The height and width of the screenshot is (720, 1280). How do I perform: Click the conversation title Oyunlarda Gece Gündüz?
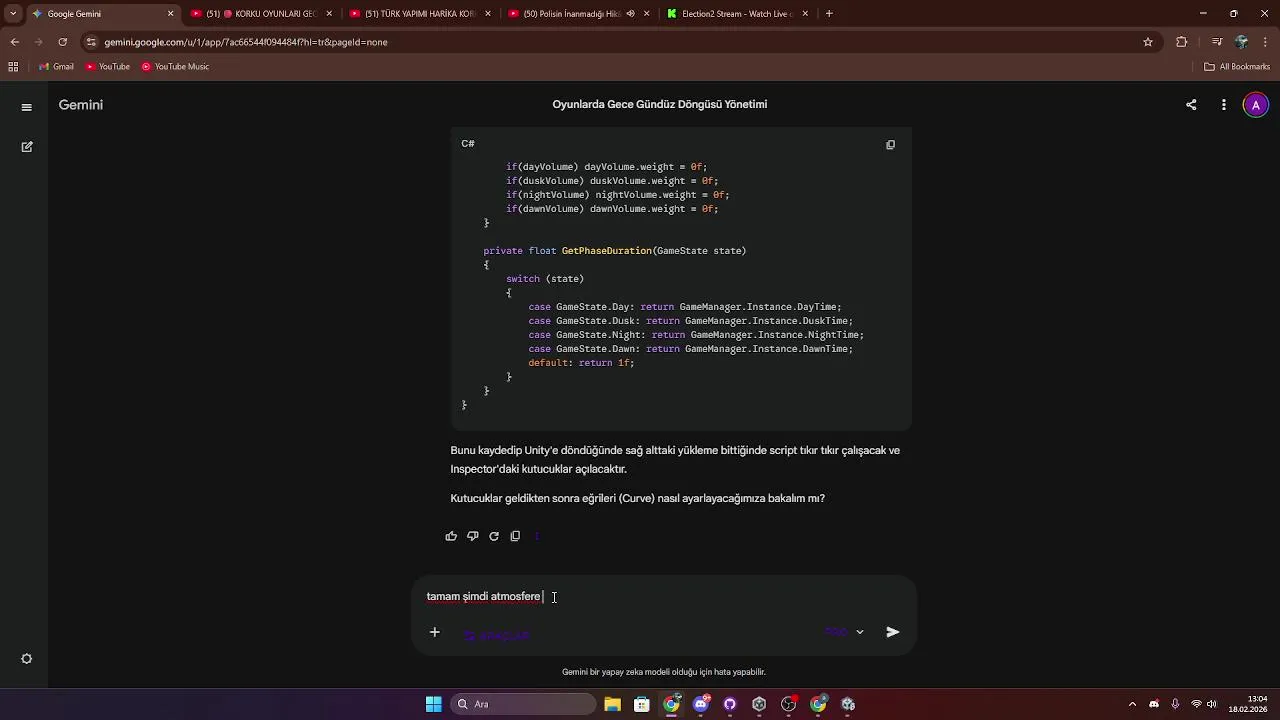click(660, 105)
